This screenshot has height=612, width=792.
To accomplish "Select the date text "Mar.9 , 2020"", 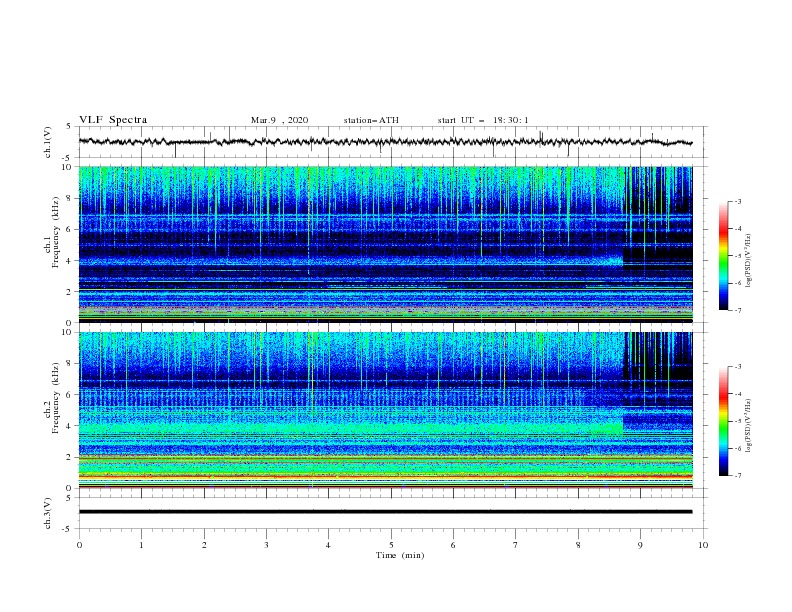I will (279, 120).
